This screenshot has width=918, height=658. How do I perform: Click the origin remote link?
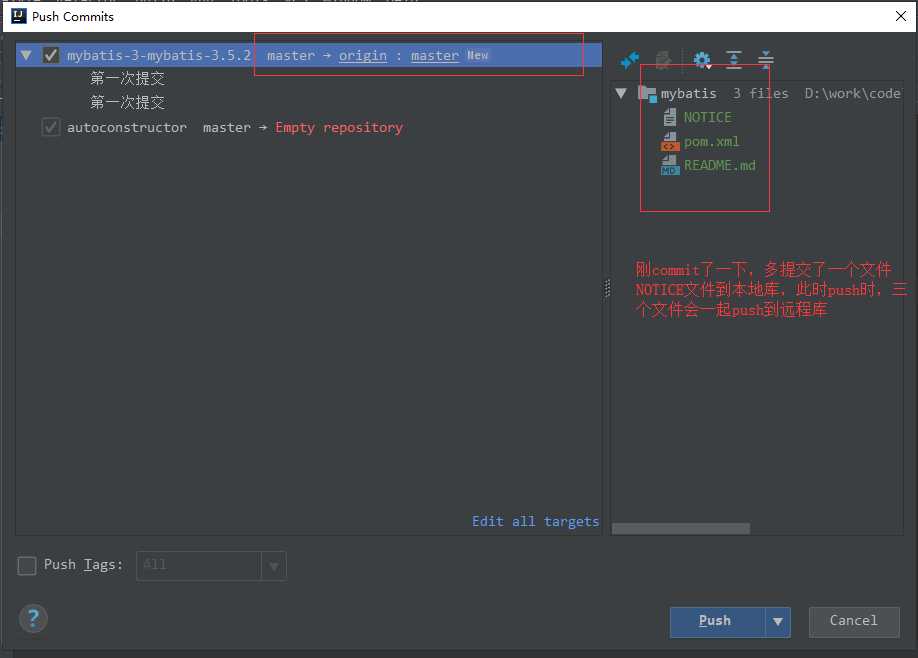tap(363, 56)
